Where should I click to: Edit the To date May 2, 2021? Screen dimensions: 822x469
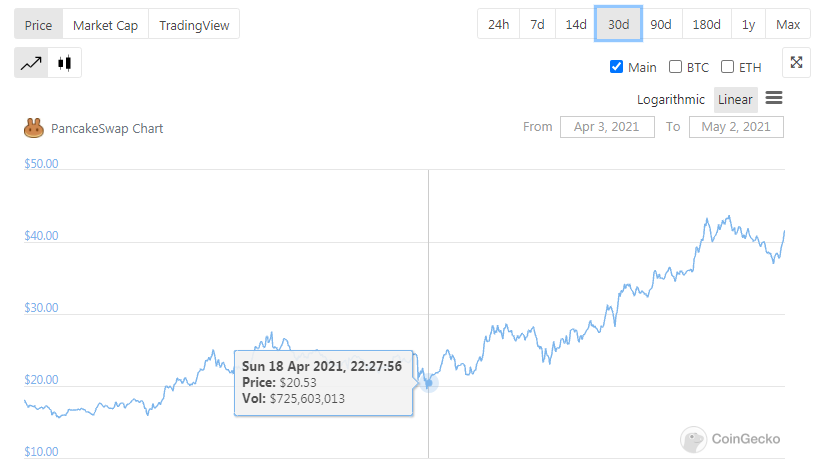point(736,127)
